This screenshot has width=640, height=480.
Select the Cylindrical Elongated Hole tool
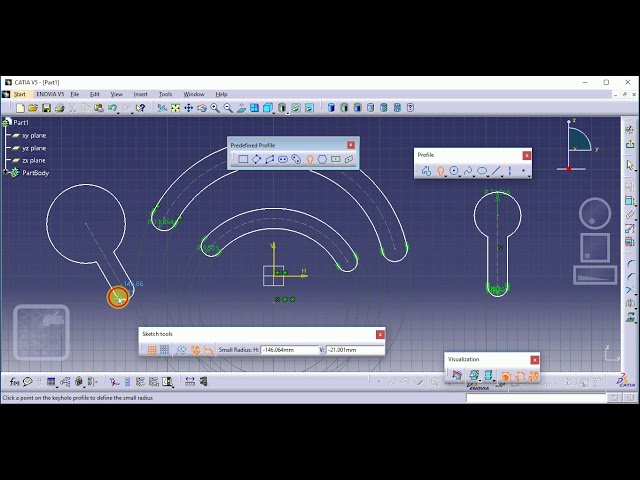click(x=296, y=159)
